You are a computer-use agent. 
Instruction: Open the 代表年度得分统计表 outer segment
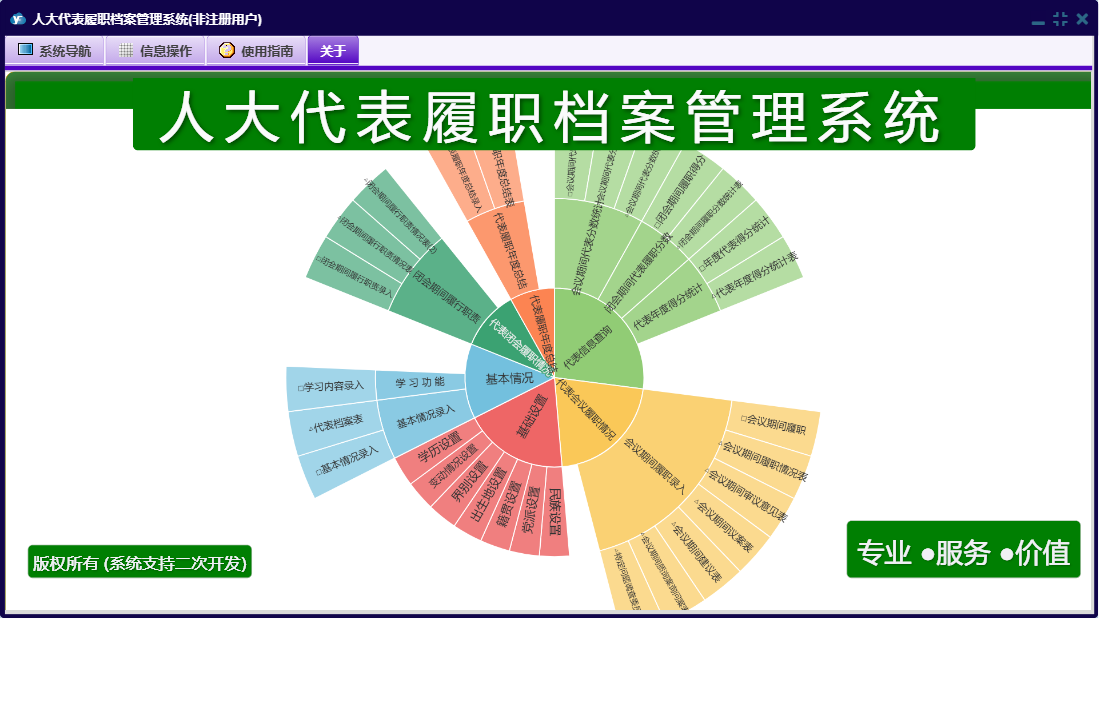(x=757, y=275)
